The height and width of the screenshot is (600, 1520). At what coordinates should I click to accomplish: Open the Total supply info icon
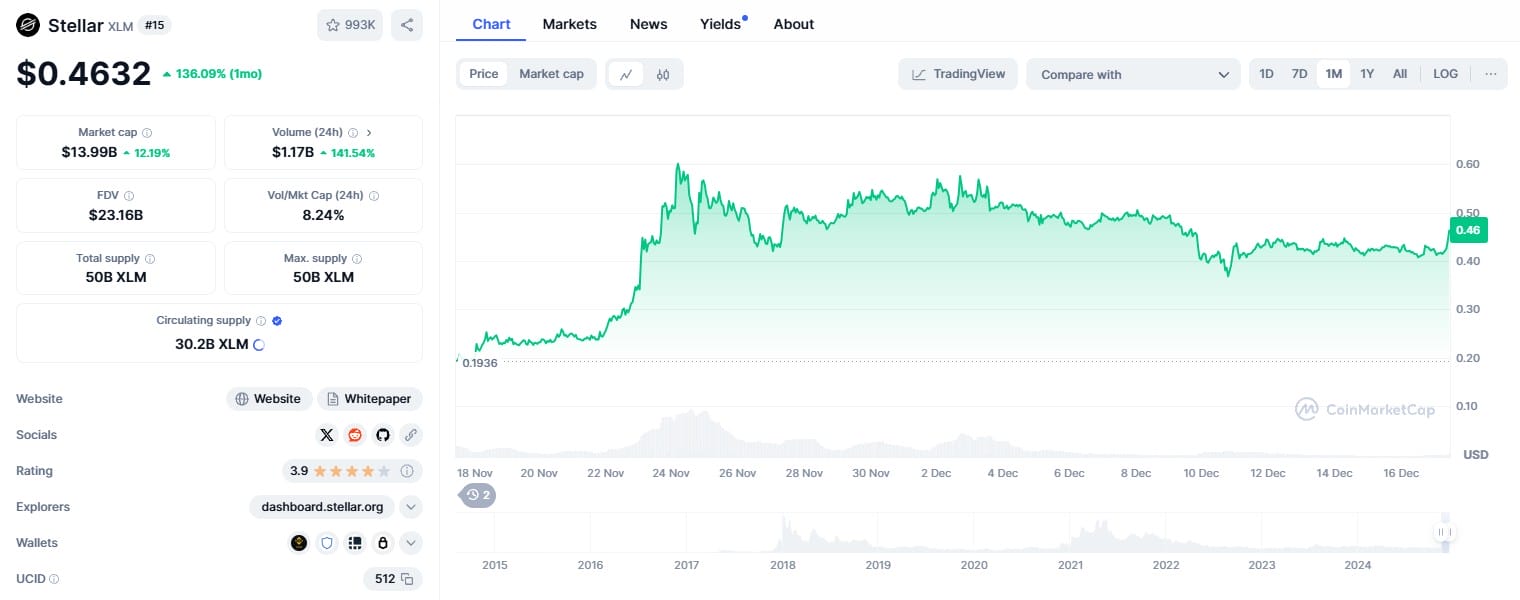[150, 259]
